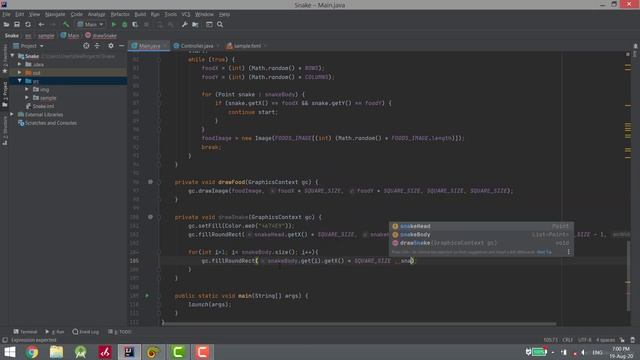Click the Synchronize reload icon in toolbar
Image resolution: width=640 pixels, height=360 pixels.
tap(28, 24)
